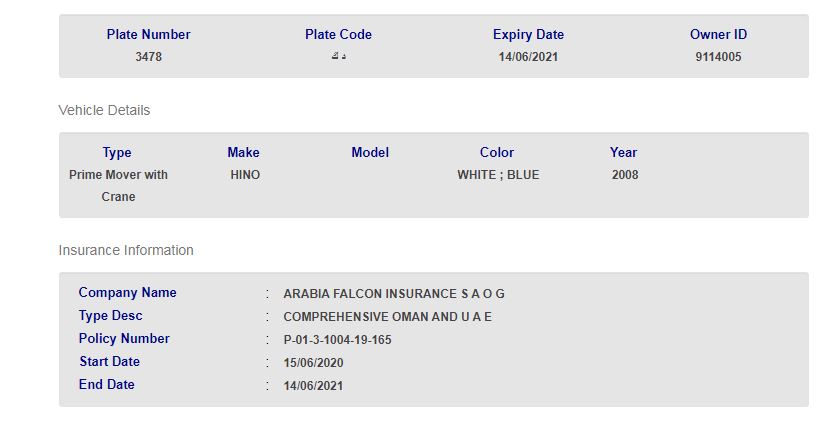Select the WHITE ; BLUE color value
The width and height of the screenshot is (836, 421).
tap(498, 175)
